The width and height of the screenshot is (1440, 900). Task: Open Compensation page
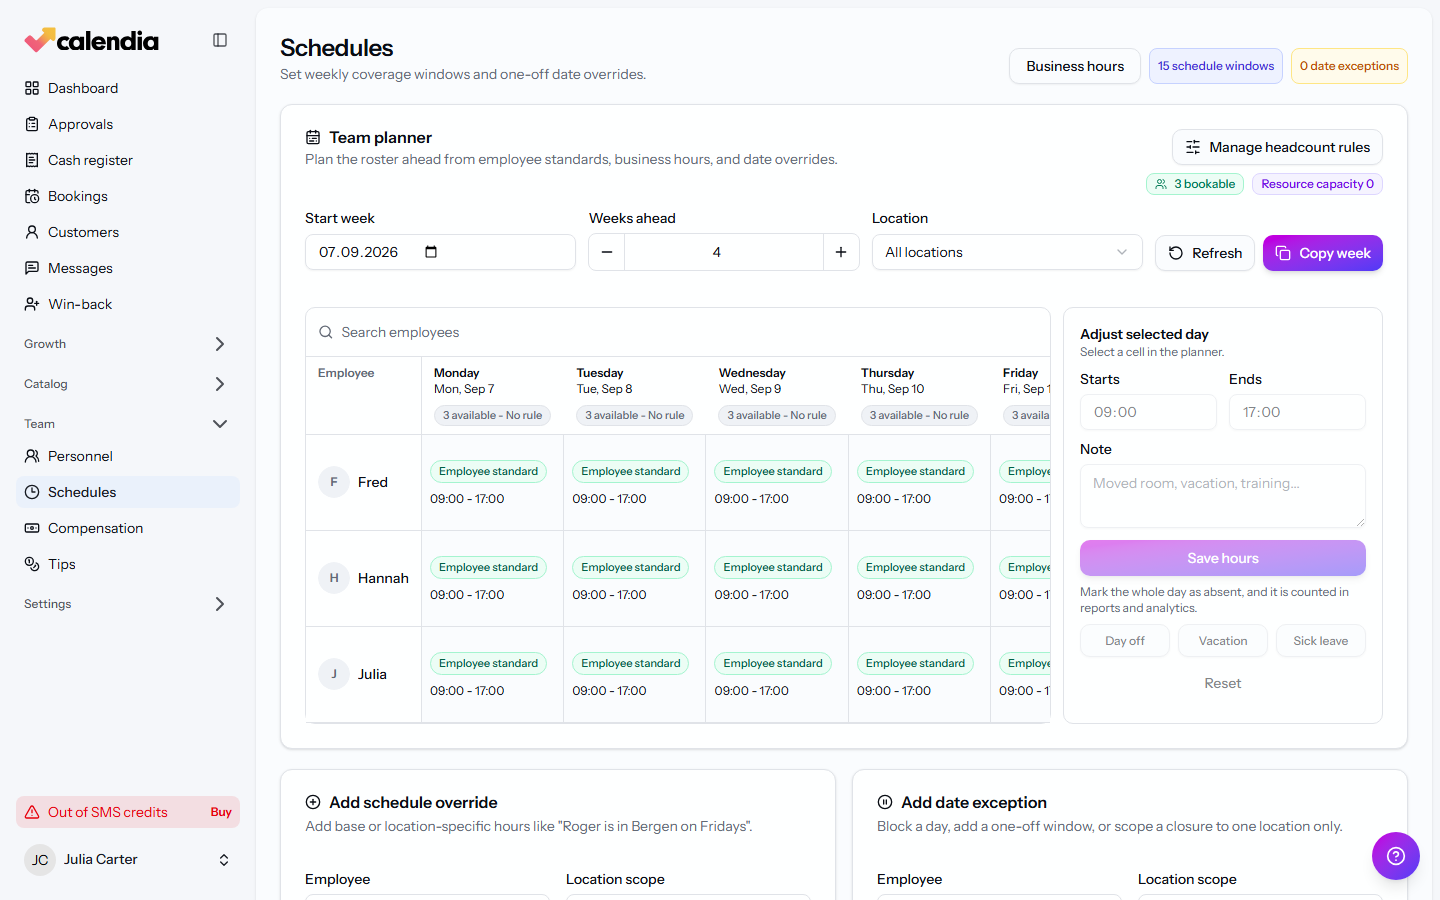pyautogui.click(x=128, y=528)
